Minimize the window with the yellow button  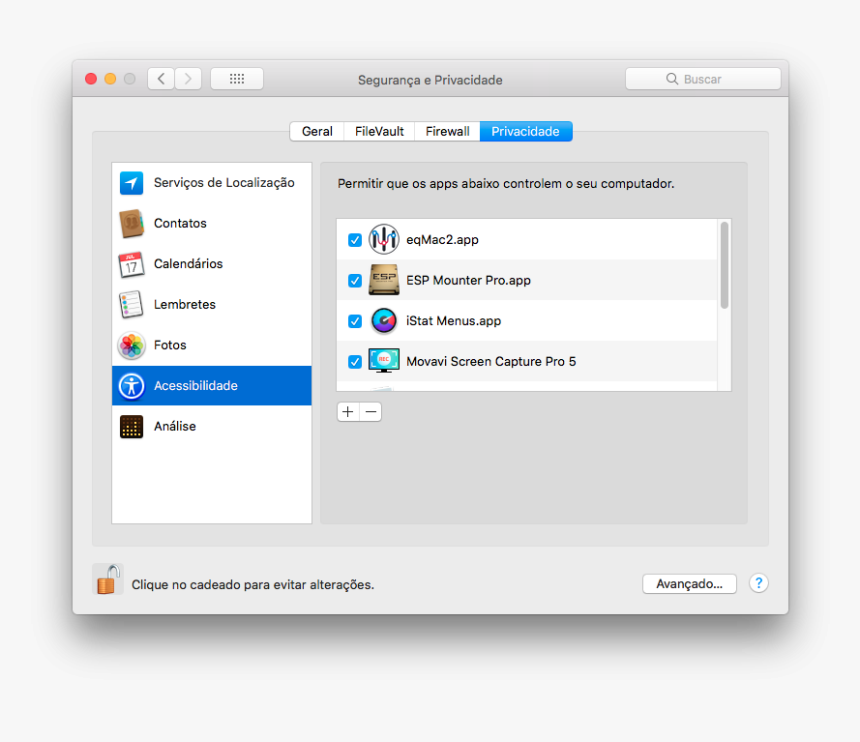tap(110, 79)
